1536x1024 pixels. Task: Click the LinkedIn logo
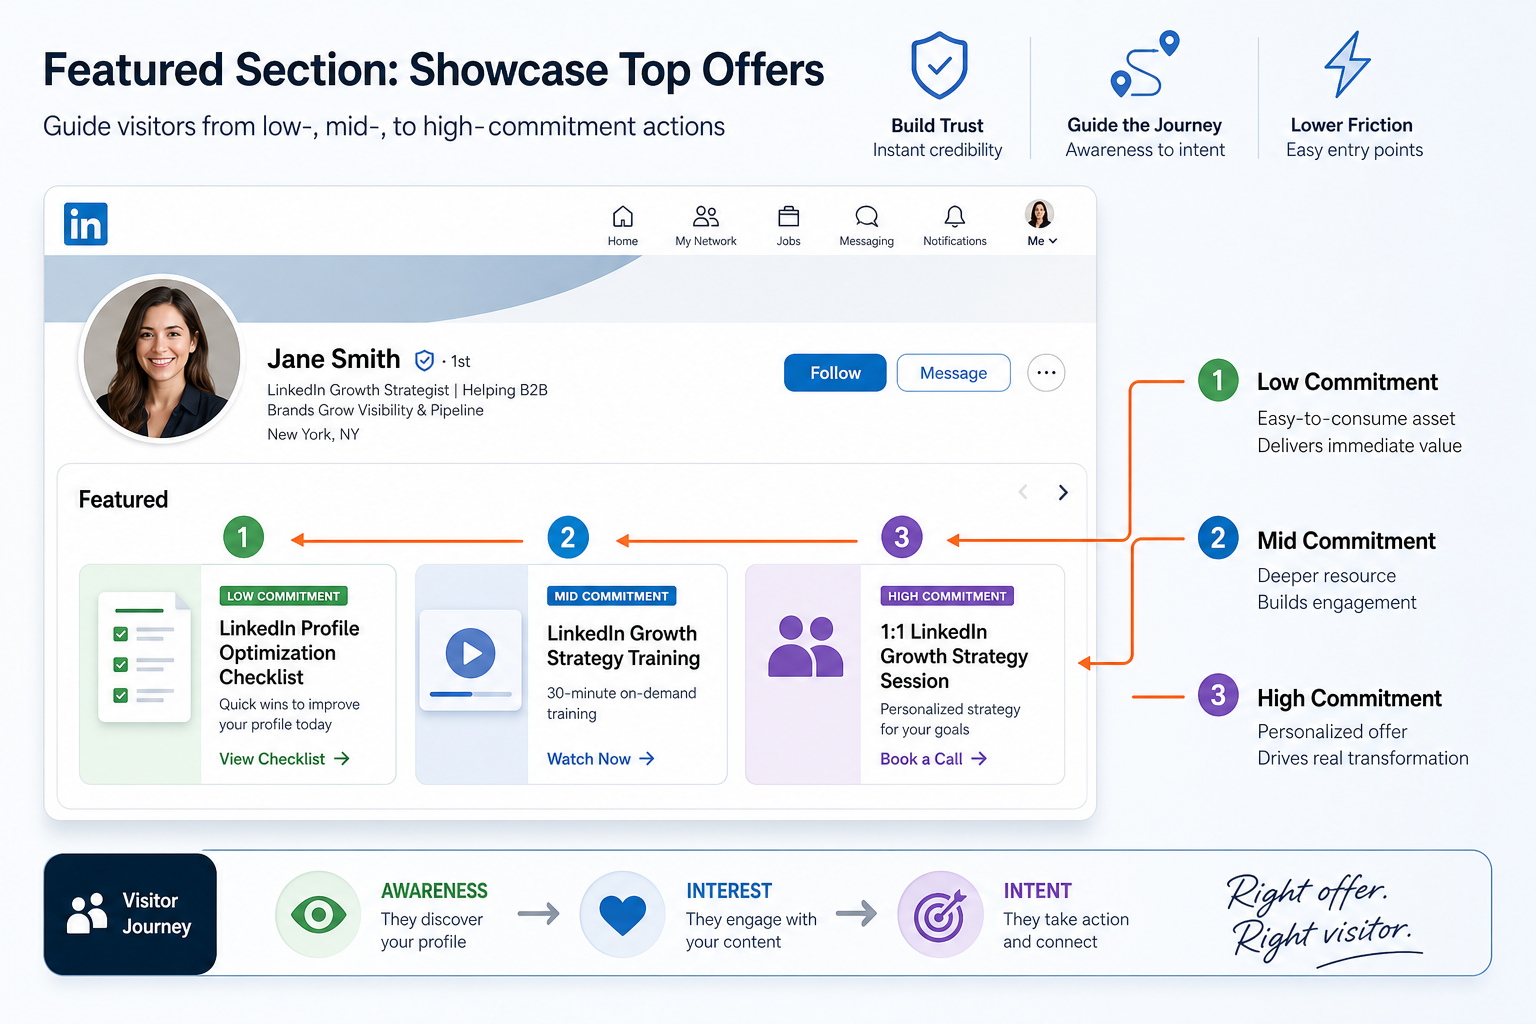tap(86, 224)
